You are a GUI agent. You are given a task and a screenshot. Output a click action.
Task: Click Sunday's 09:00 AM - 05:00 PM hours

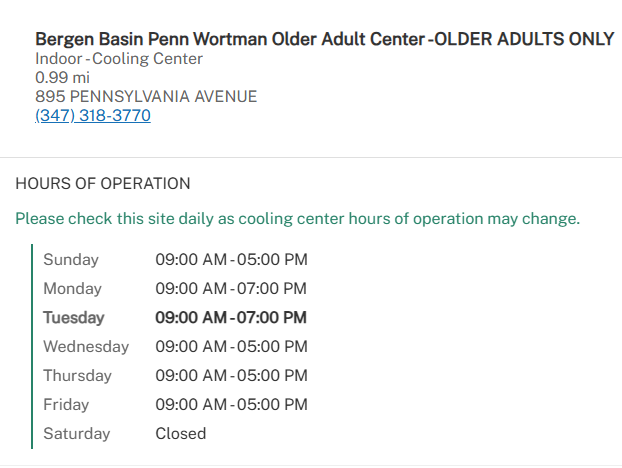point(231,260)
